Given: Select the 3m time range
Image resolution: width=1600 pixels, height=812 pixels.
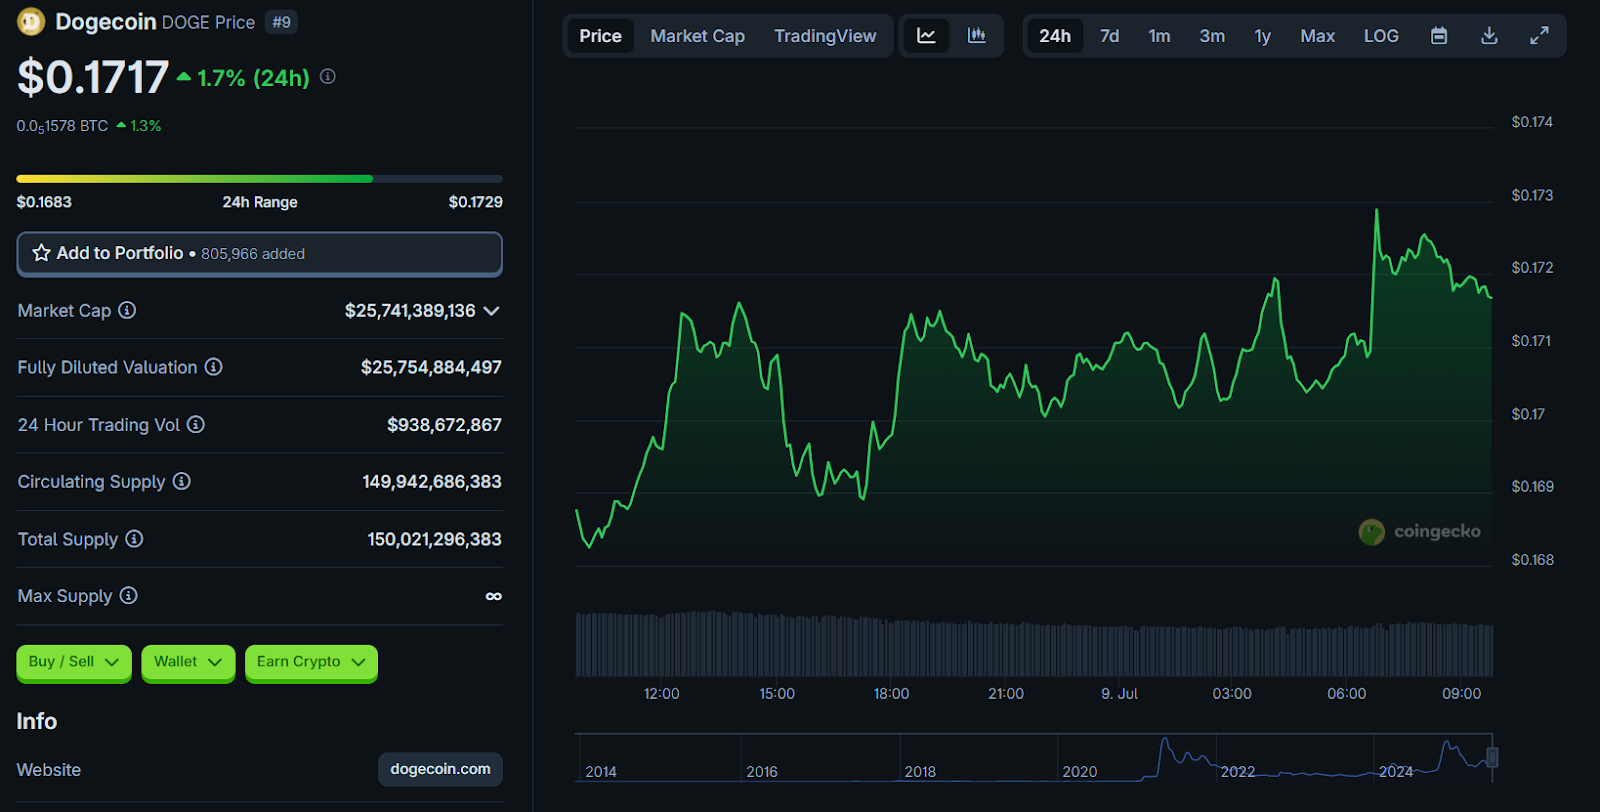Looking at the screenshot, I should 1212,36.
